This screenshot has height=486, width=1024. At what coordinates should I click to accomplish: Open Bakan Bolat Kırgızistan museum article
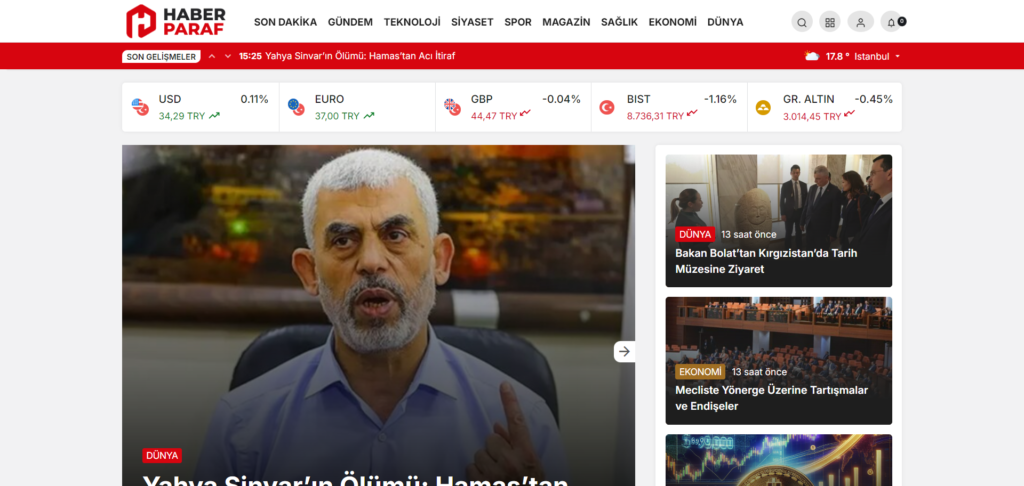point(766,261)
